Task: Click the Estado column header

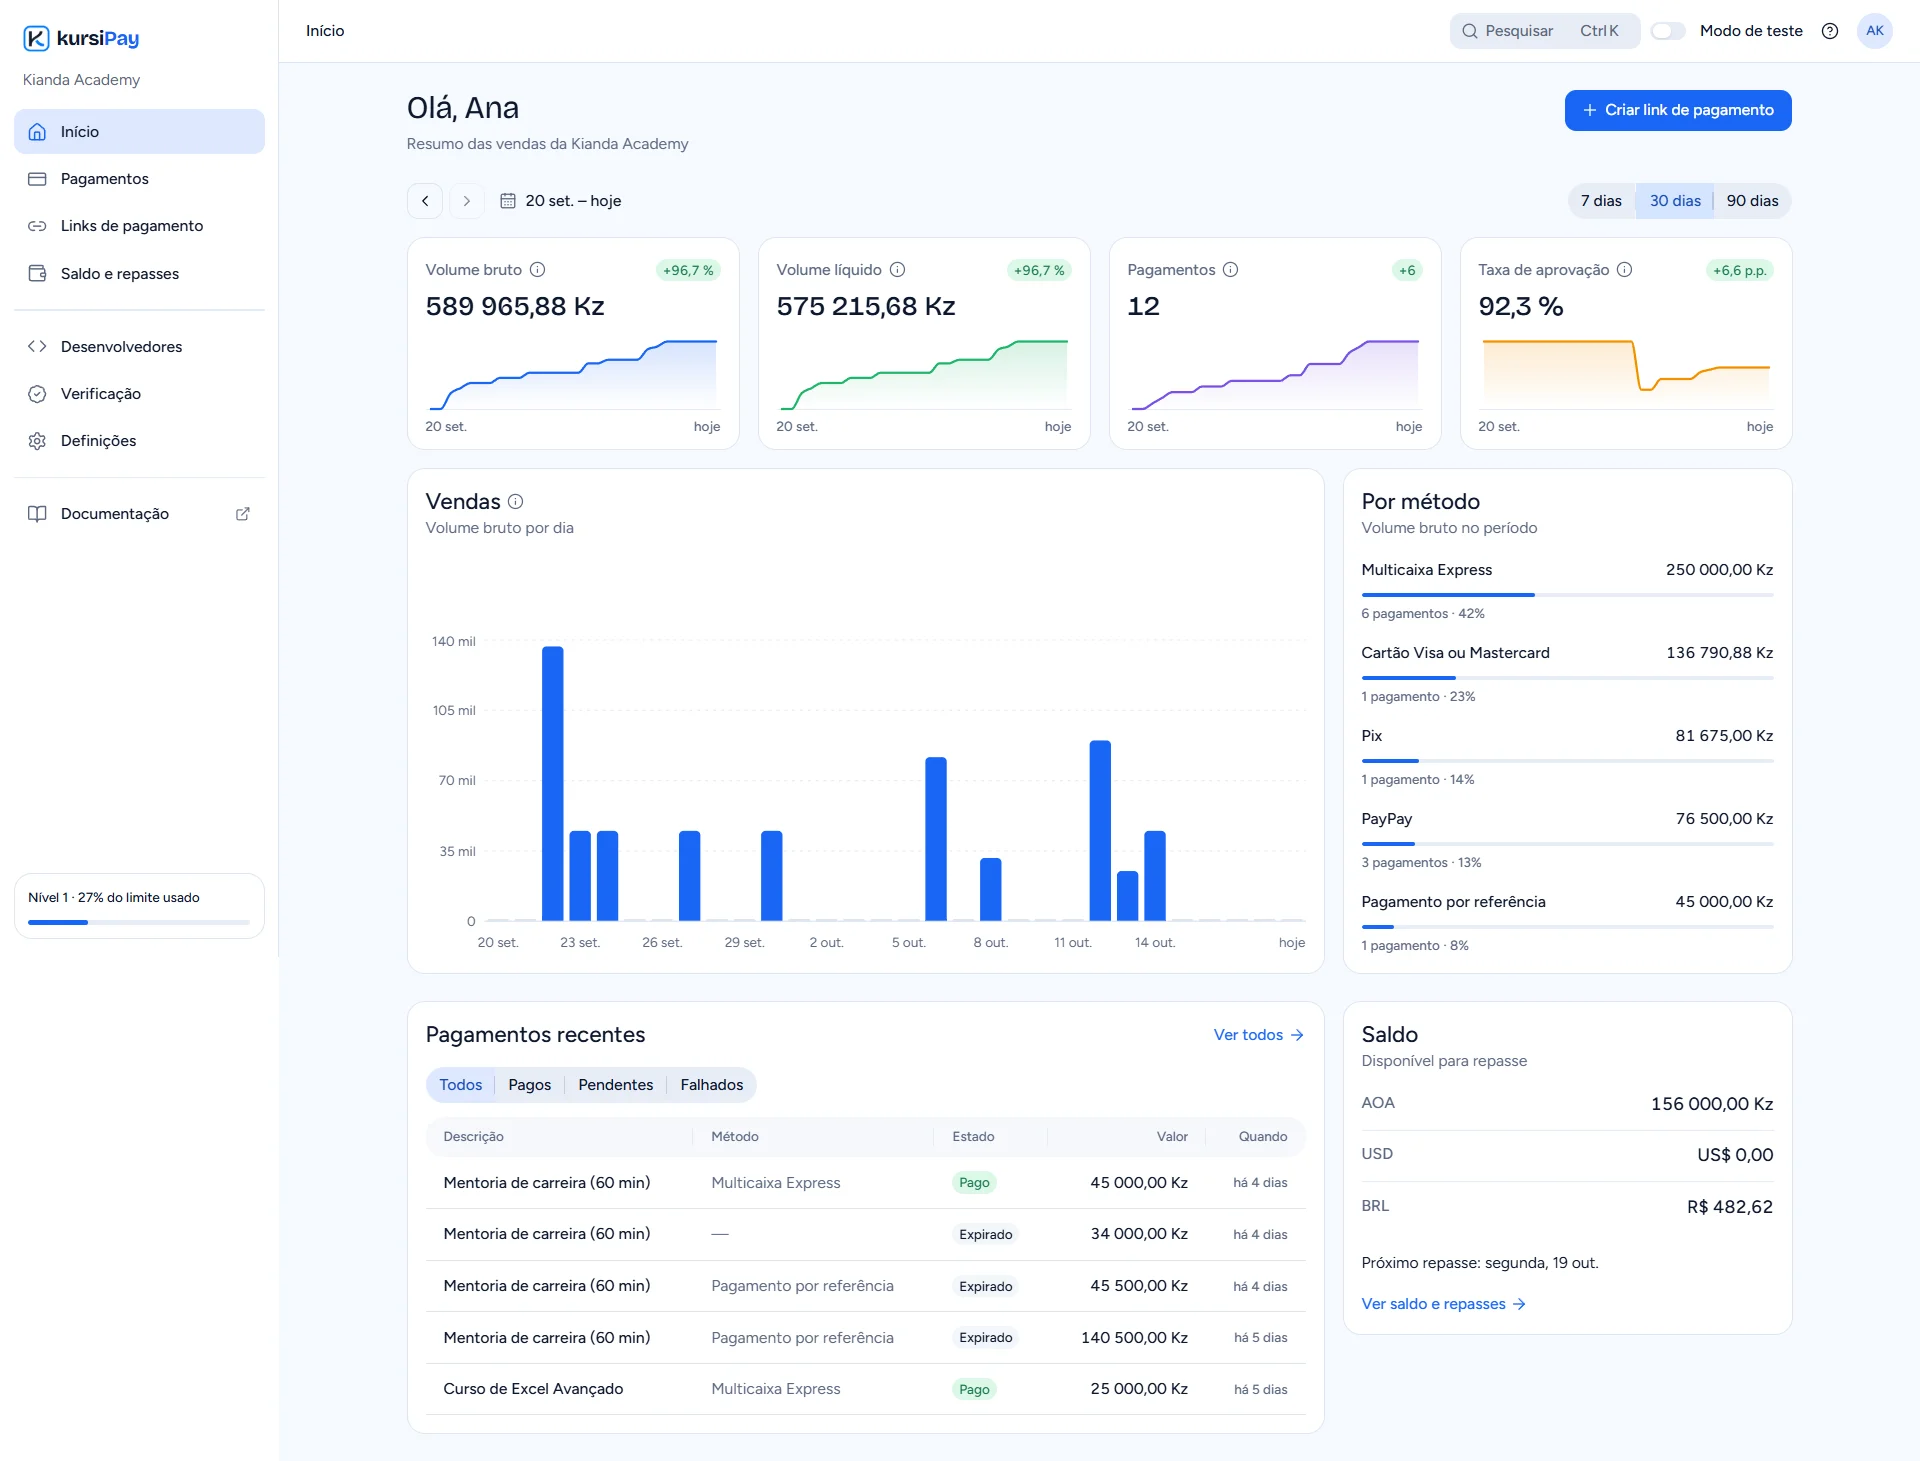Action: click(x=973, y=1137)
